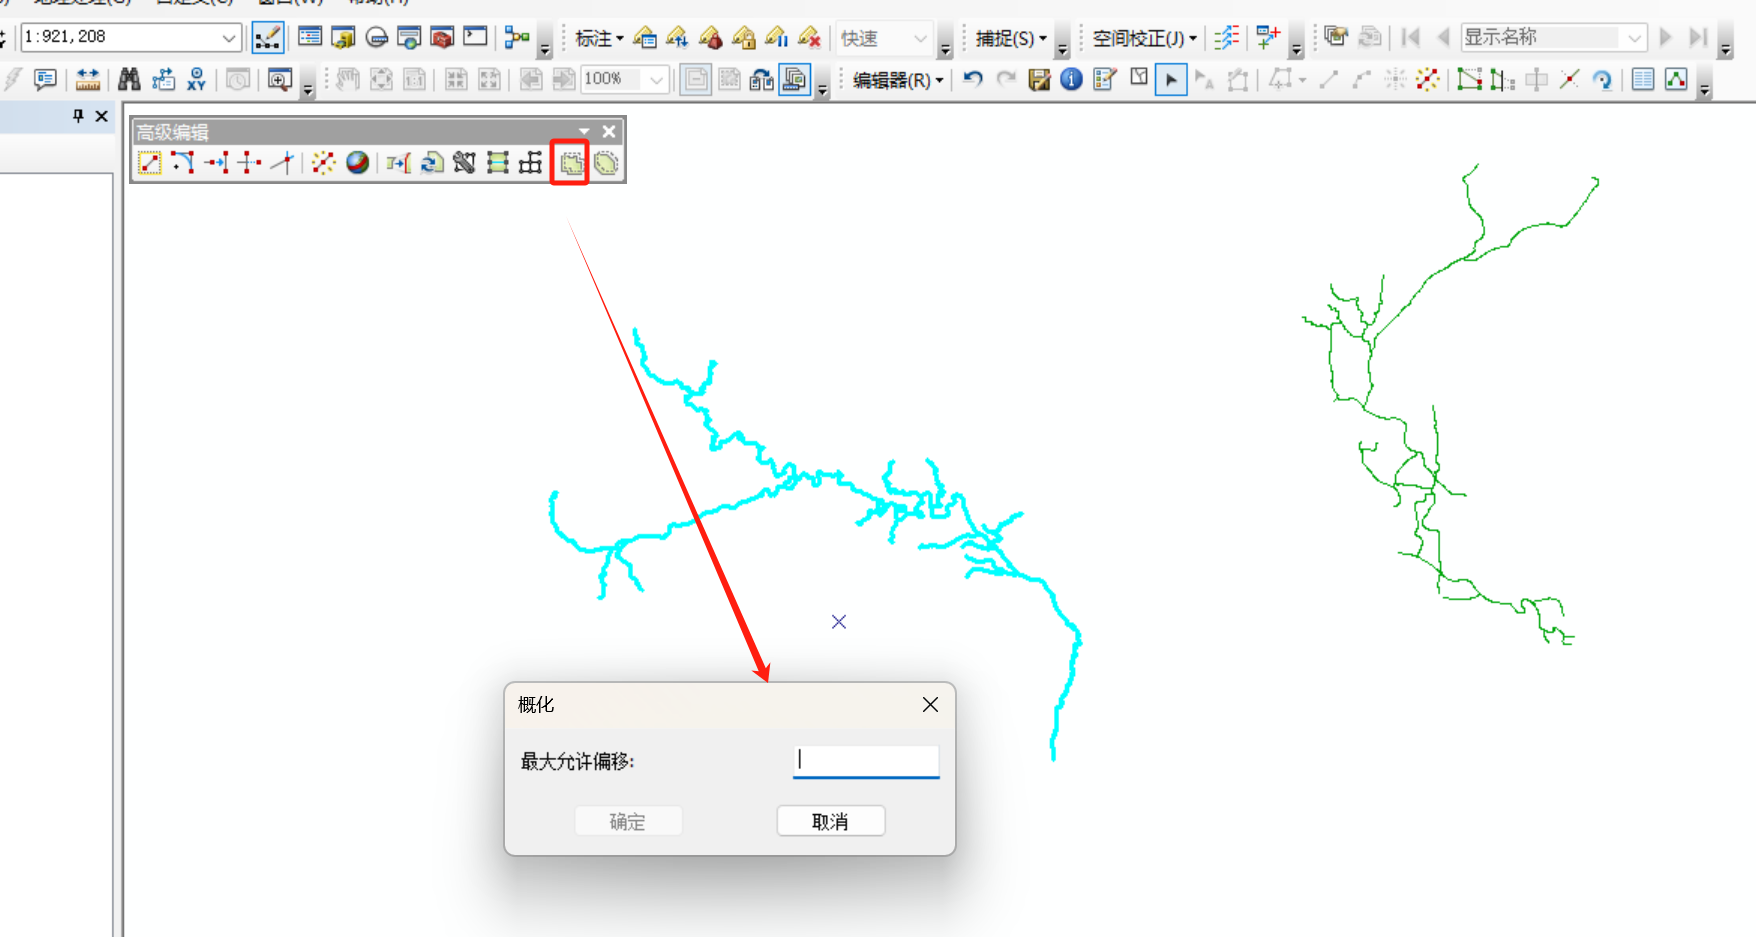Screen dimensions: 1756x937
Task: Click the Find binoculars tool
Action: (x=129, y=79)
